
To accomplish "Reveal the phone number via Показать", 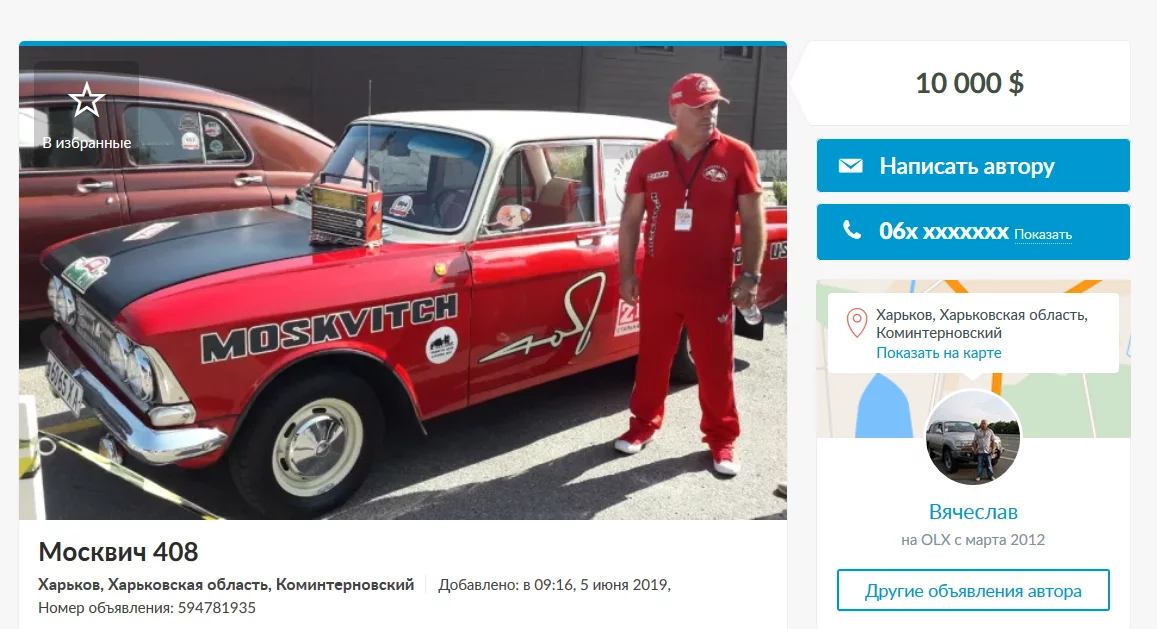I will coord(1043,234).
